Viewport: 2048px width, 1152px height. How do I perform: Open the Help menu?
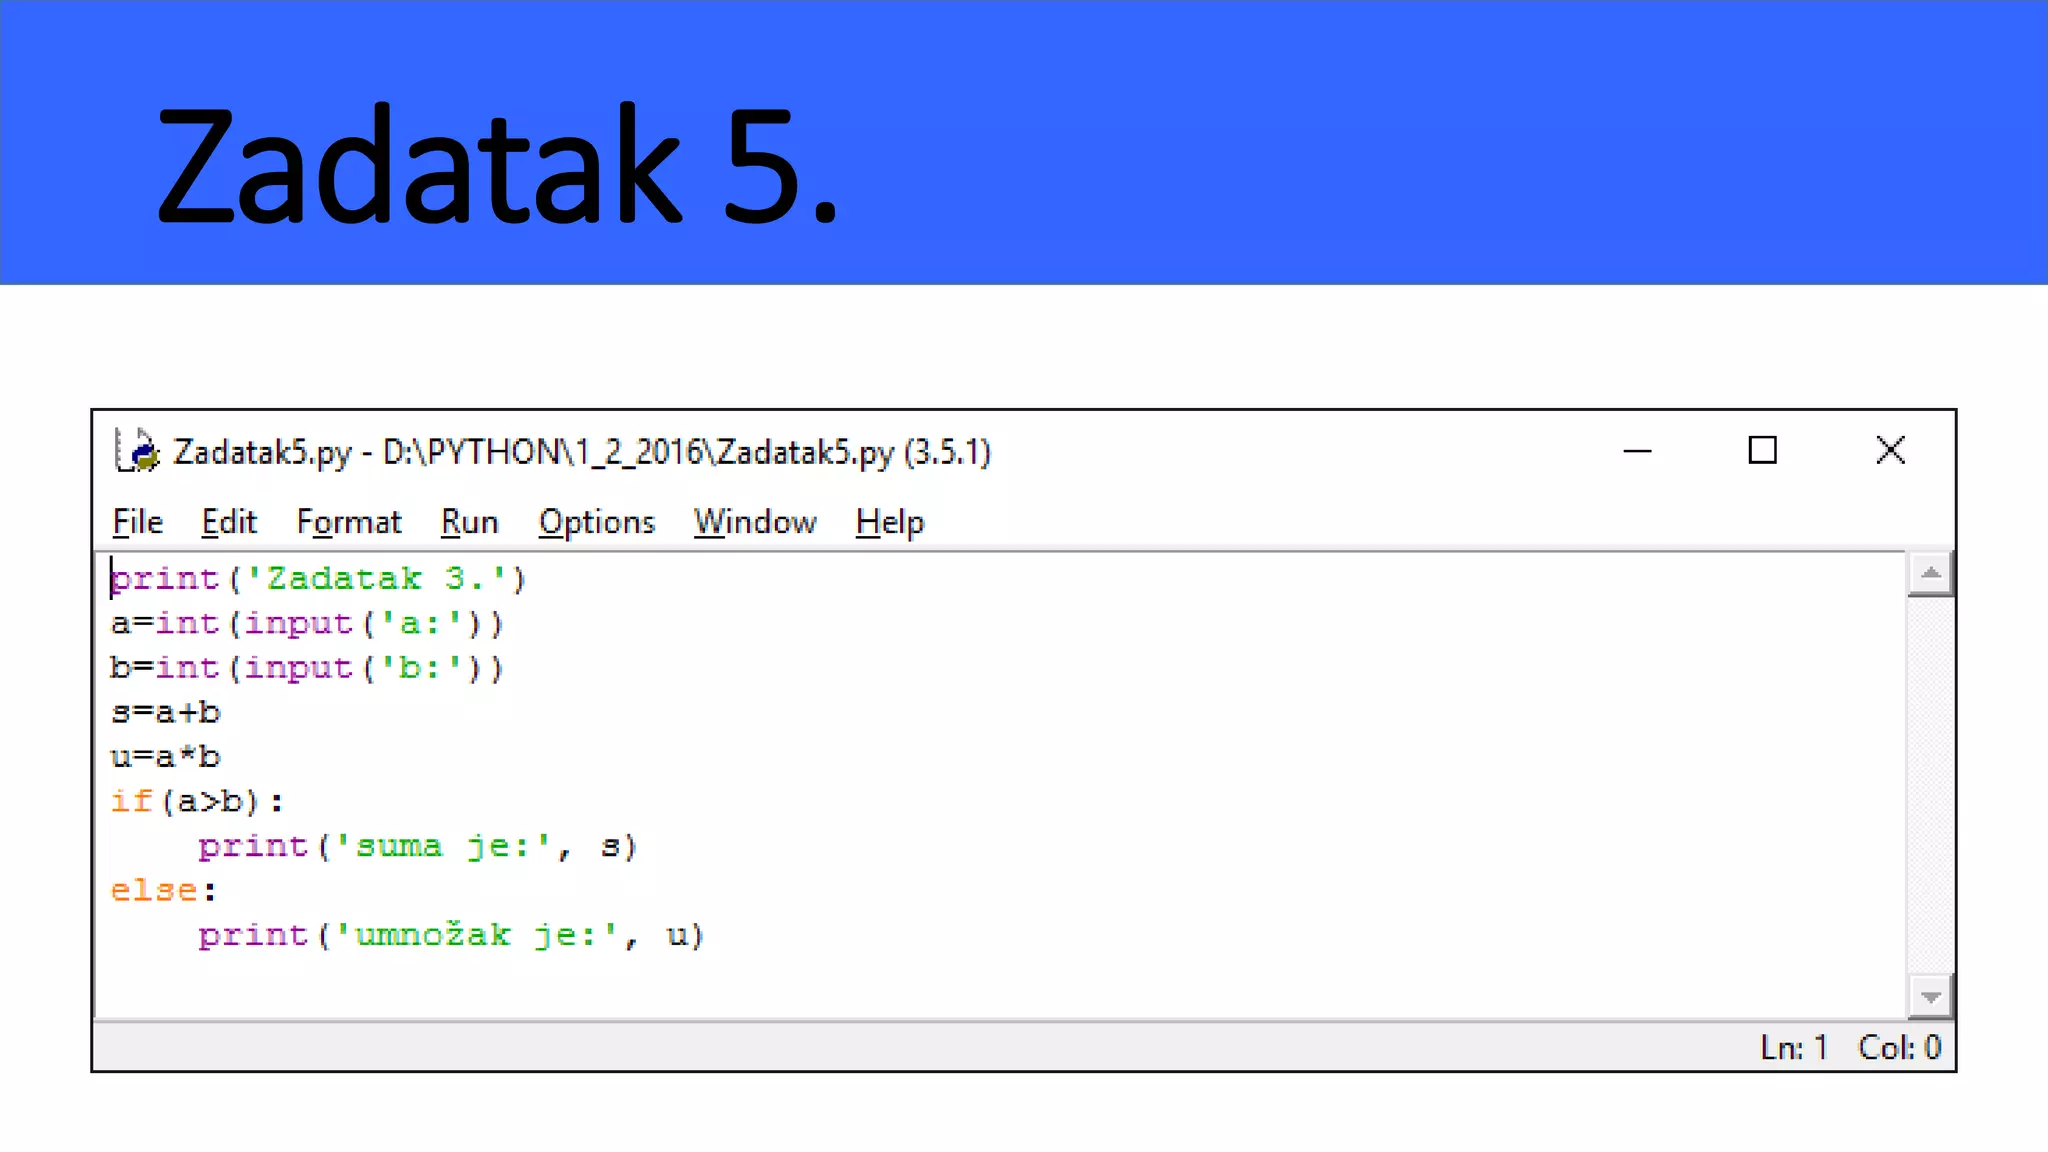pyautogui.click(x=890, y=522)
